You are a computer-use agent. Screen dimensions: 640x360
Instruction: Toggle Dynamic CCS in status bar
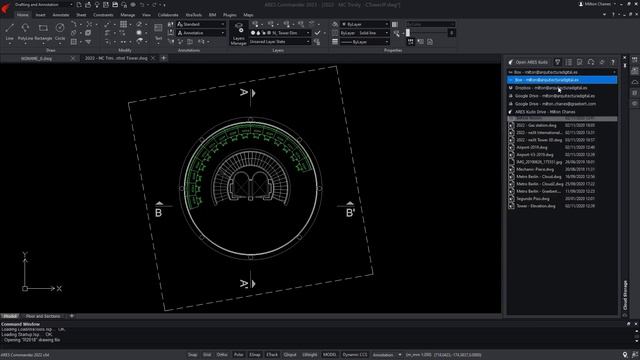click(355, 355)
